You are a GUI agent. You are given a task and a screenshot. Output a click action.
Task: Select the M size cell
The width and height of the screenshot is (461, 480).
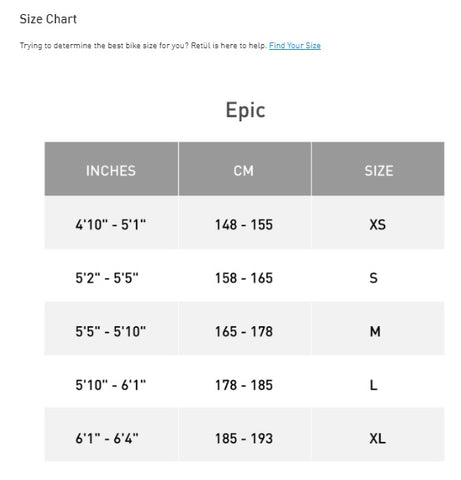click(x=378, y=329)
